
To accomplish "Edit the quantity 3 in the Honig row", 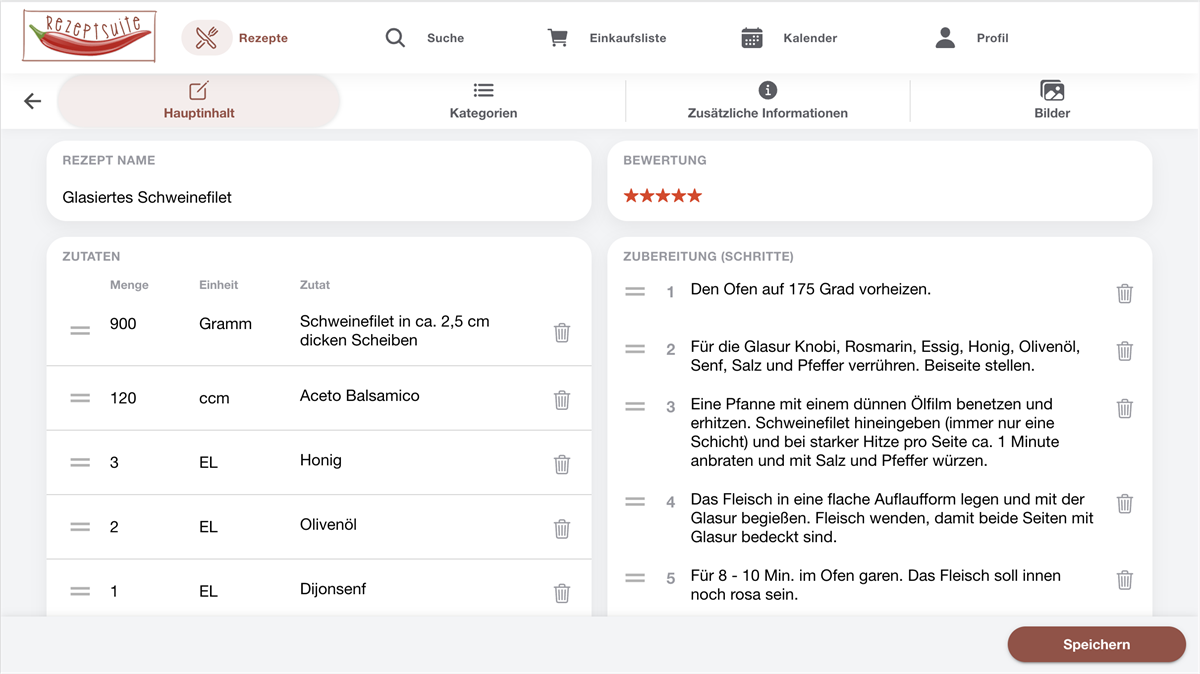I will click(x=114, y=463).
